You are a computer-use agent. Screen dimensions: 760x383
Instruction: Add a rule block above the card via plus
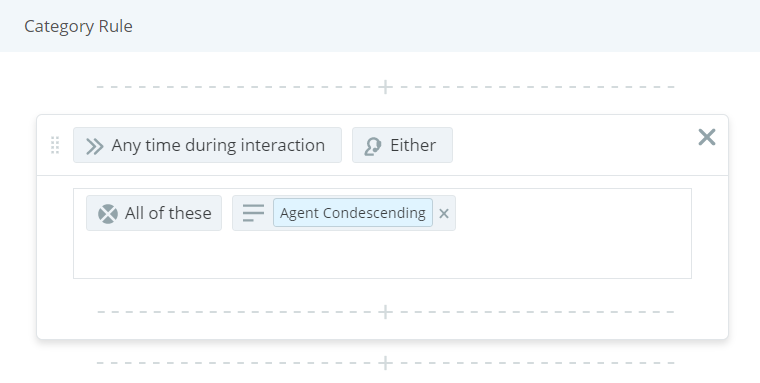(385, 87)
